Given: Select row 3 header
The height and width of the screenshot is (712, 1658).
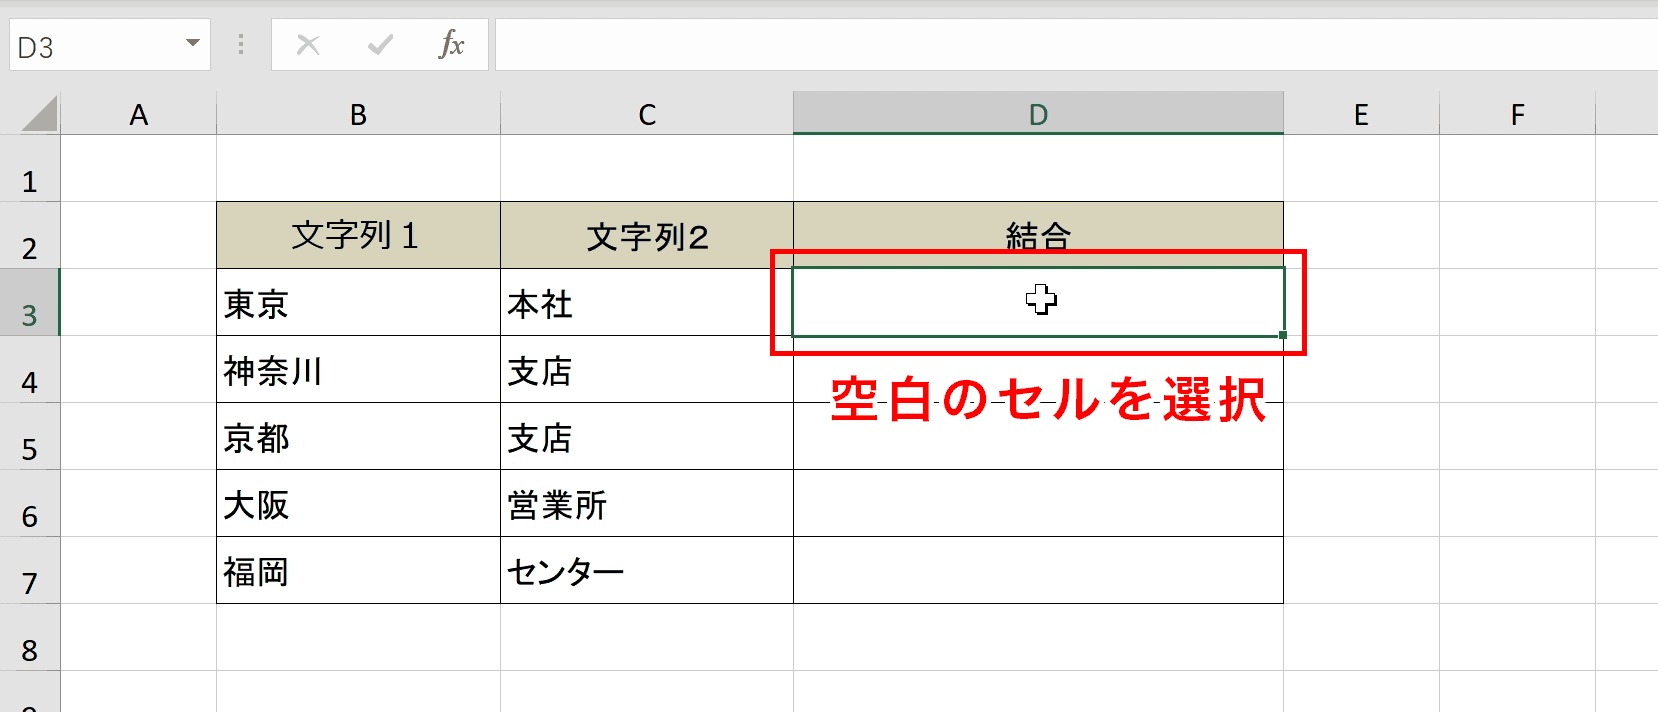Looking at the screenshot, I should point(30,303).
